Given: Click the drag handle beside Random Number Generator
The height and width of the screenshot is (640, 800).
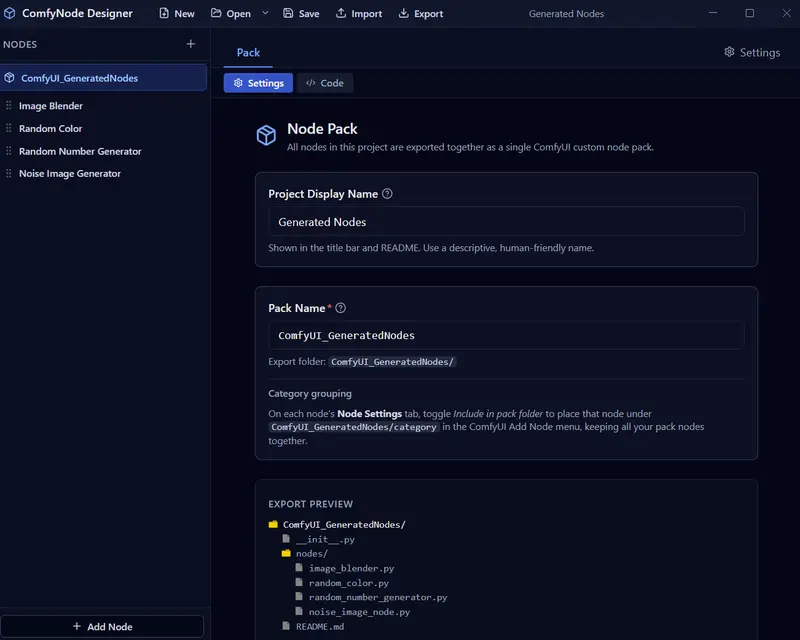Looking at the screenshot, I should pyautogui.click(x=9, y=152).
